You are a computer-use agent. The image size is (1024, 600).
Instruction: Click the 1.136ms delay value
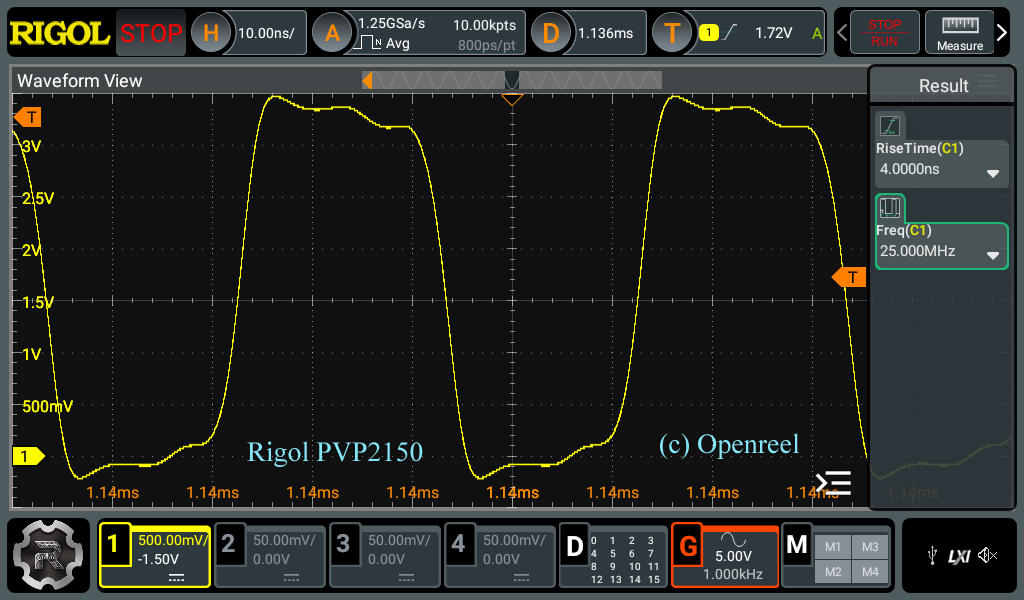coord(605,33)
